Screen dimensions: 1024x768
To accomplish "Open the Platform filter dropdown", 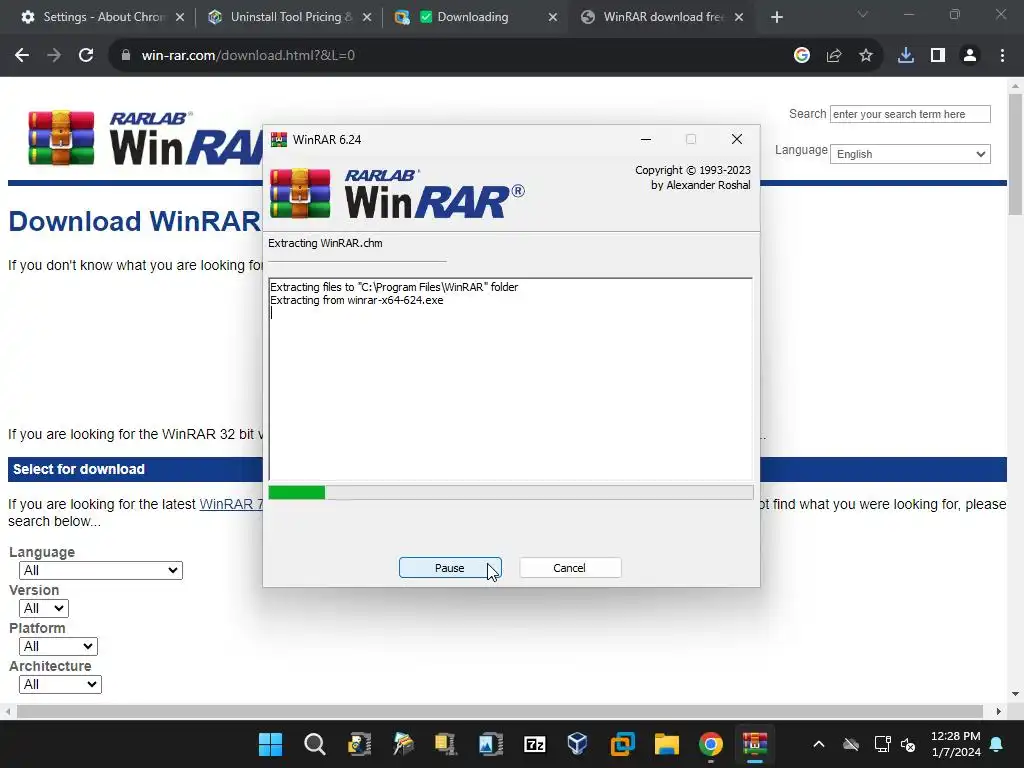I will click(58, 647).
